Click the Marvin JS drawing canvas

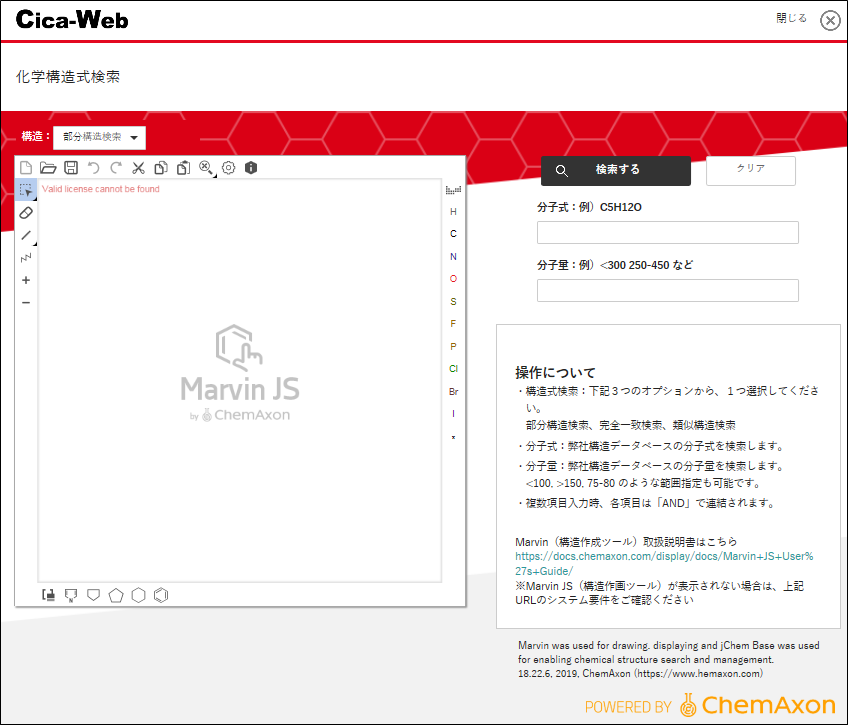240,381
